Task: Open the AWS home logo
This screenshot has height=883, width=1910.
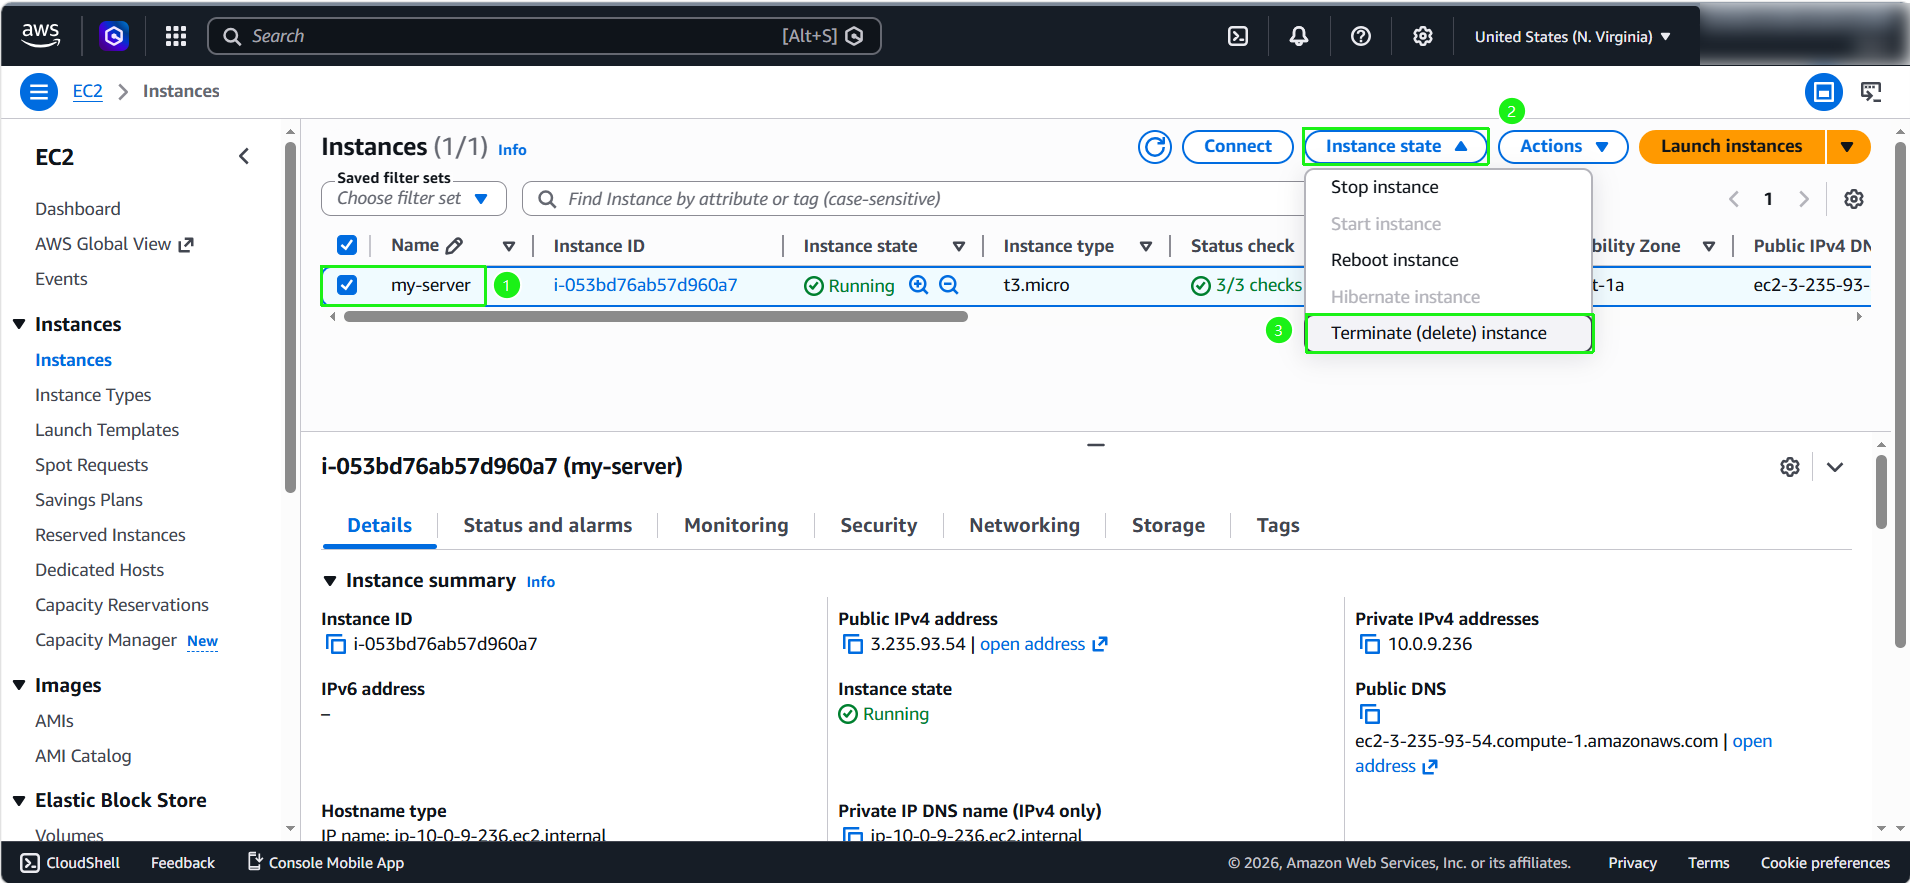Action: tap(41, 35)
